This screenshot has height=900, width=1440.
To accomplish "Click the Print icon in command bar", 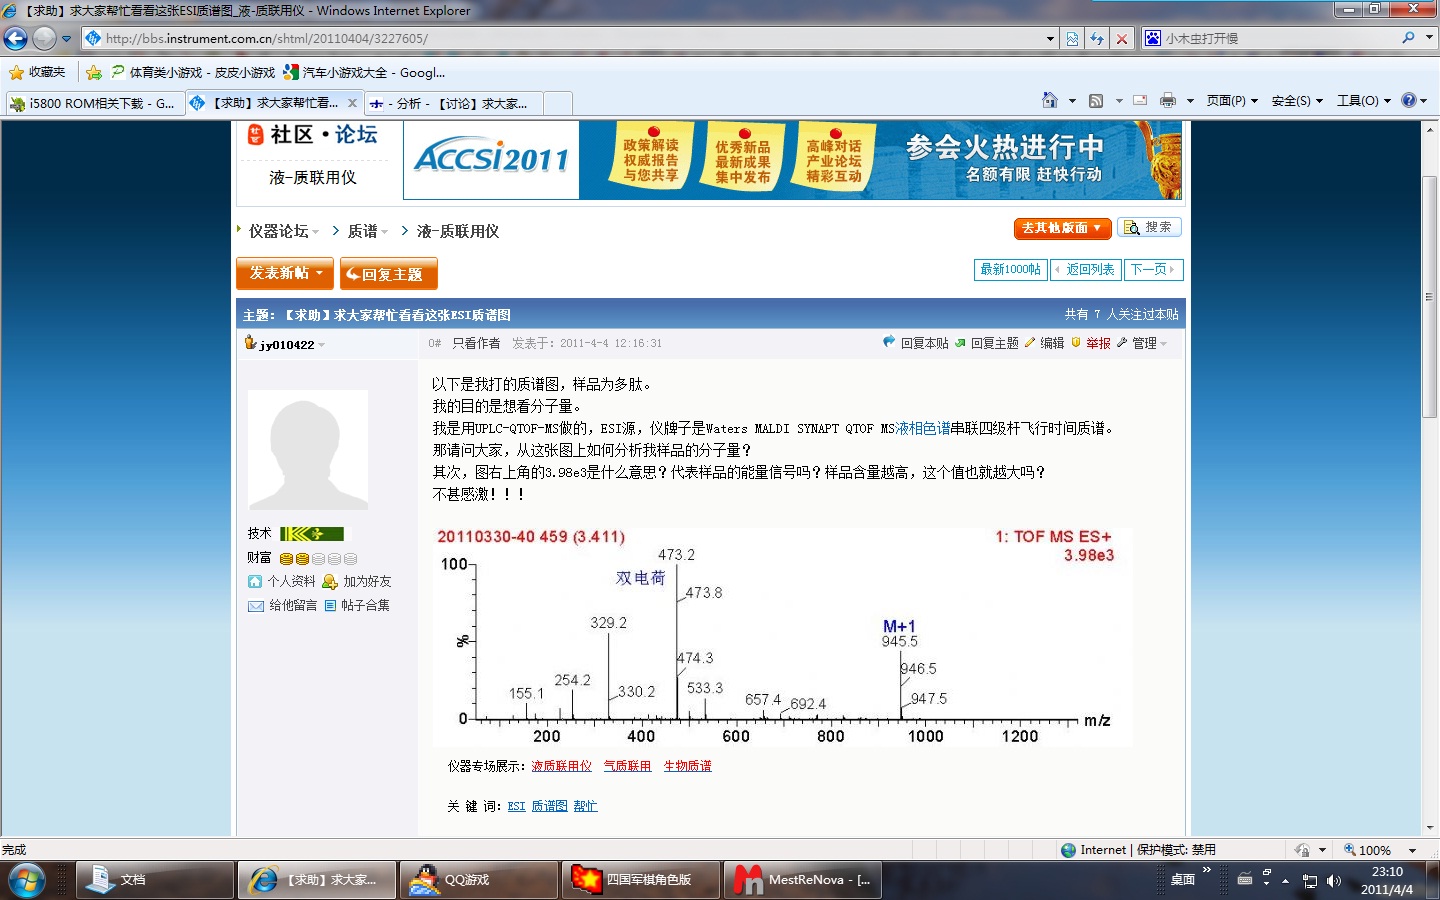I will (1168, 100).
